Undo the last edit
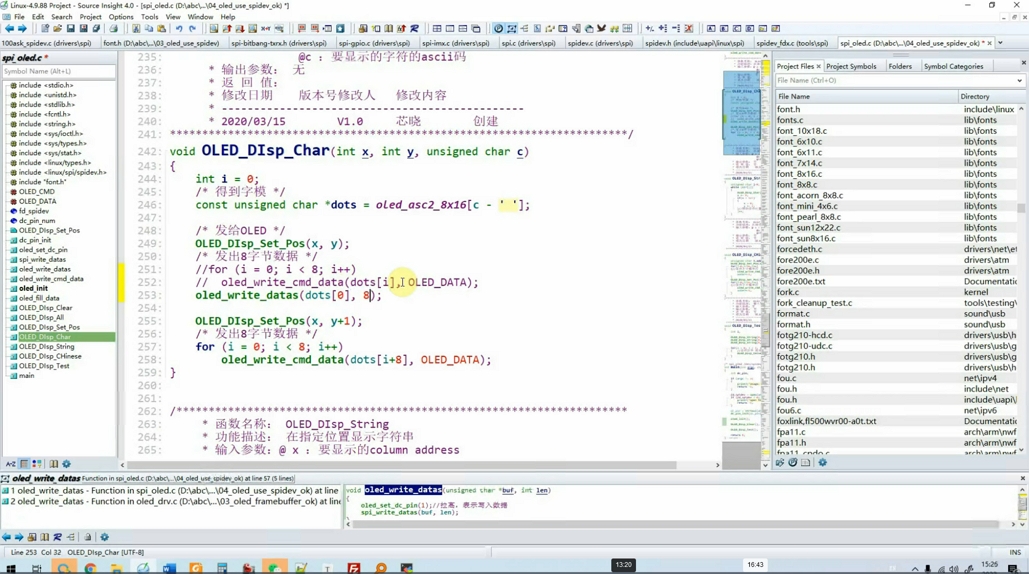The height and width of the screenshot is (574, 1029). [178, 29]
